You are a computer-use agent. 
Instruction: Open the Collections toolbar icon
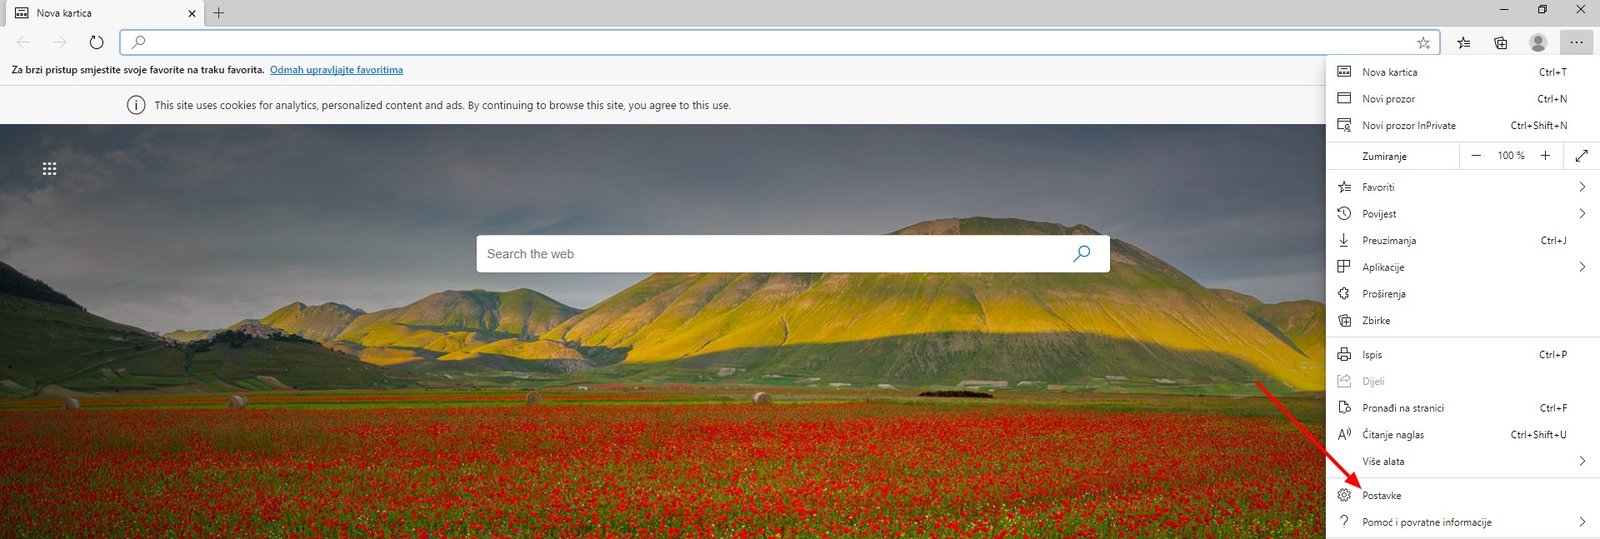(1501, 42)
